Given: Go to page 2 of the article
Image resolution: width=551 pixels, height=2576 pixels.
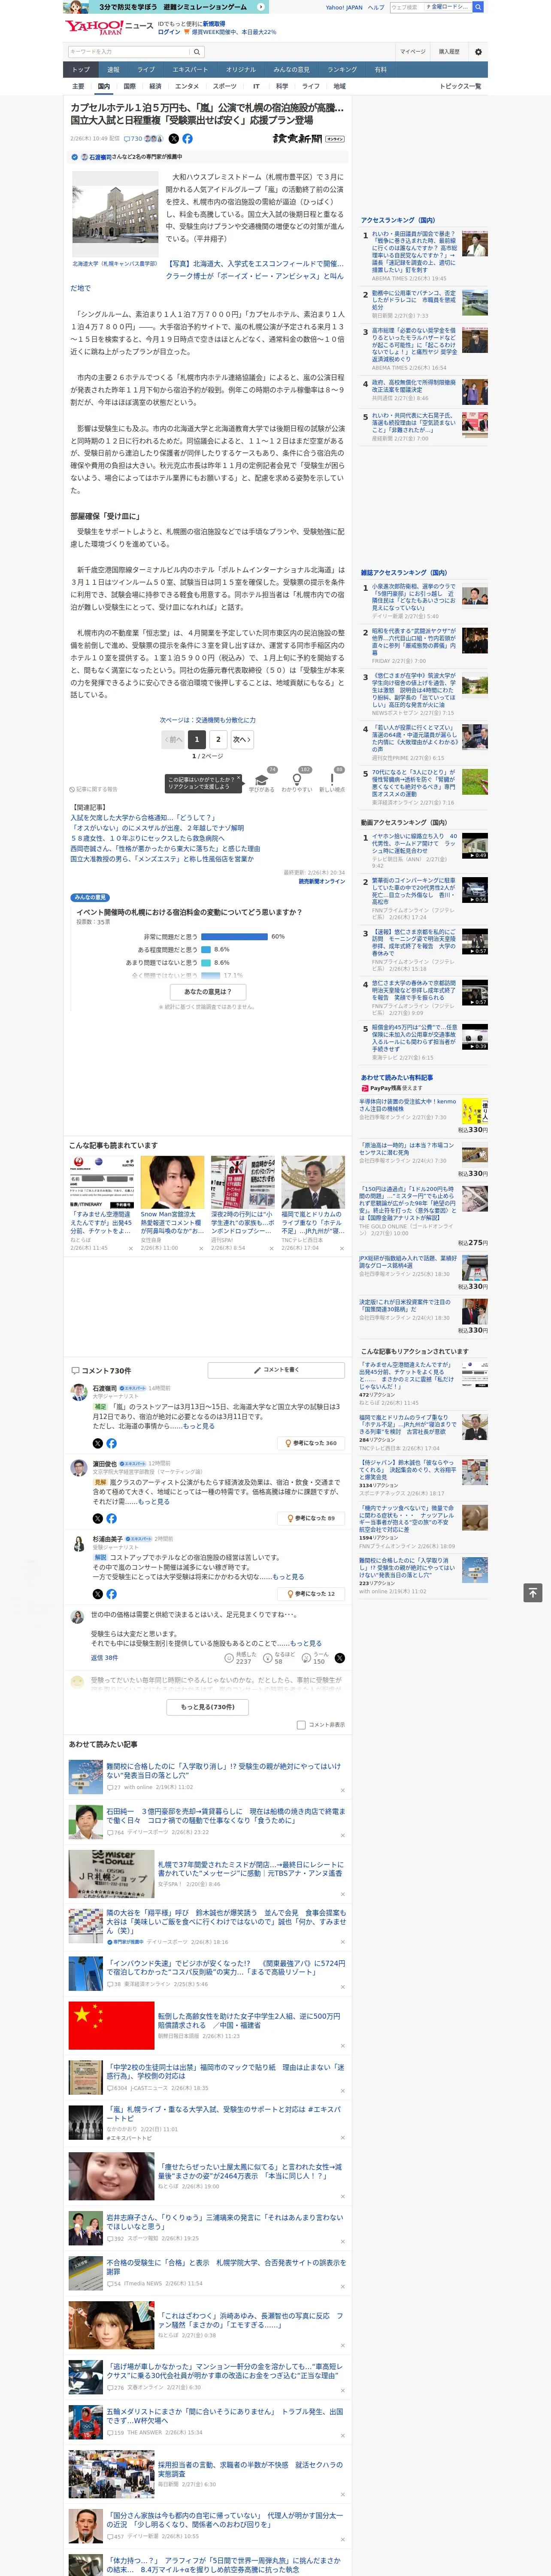Looking at the screenshot, I should pyautogui.click(x=218, y=739).
